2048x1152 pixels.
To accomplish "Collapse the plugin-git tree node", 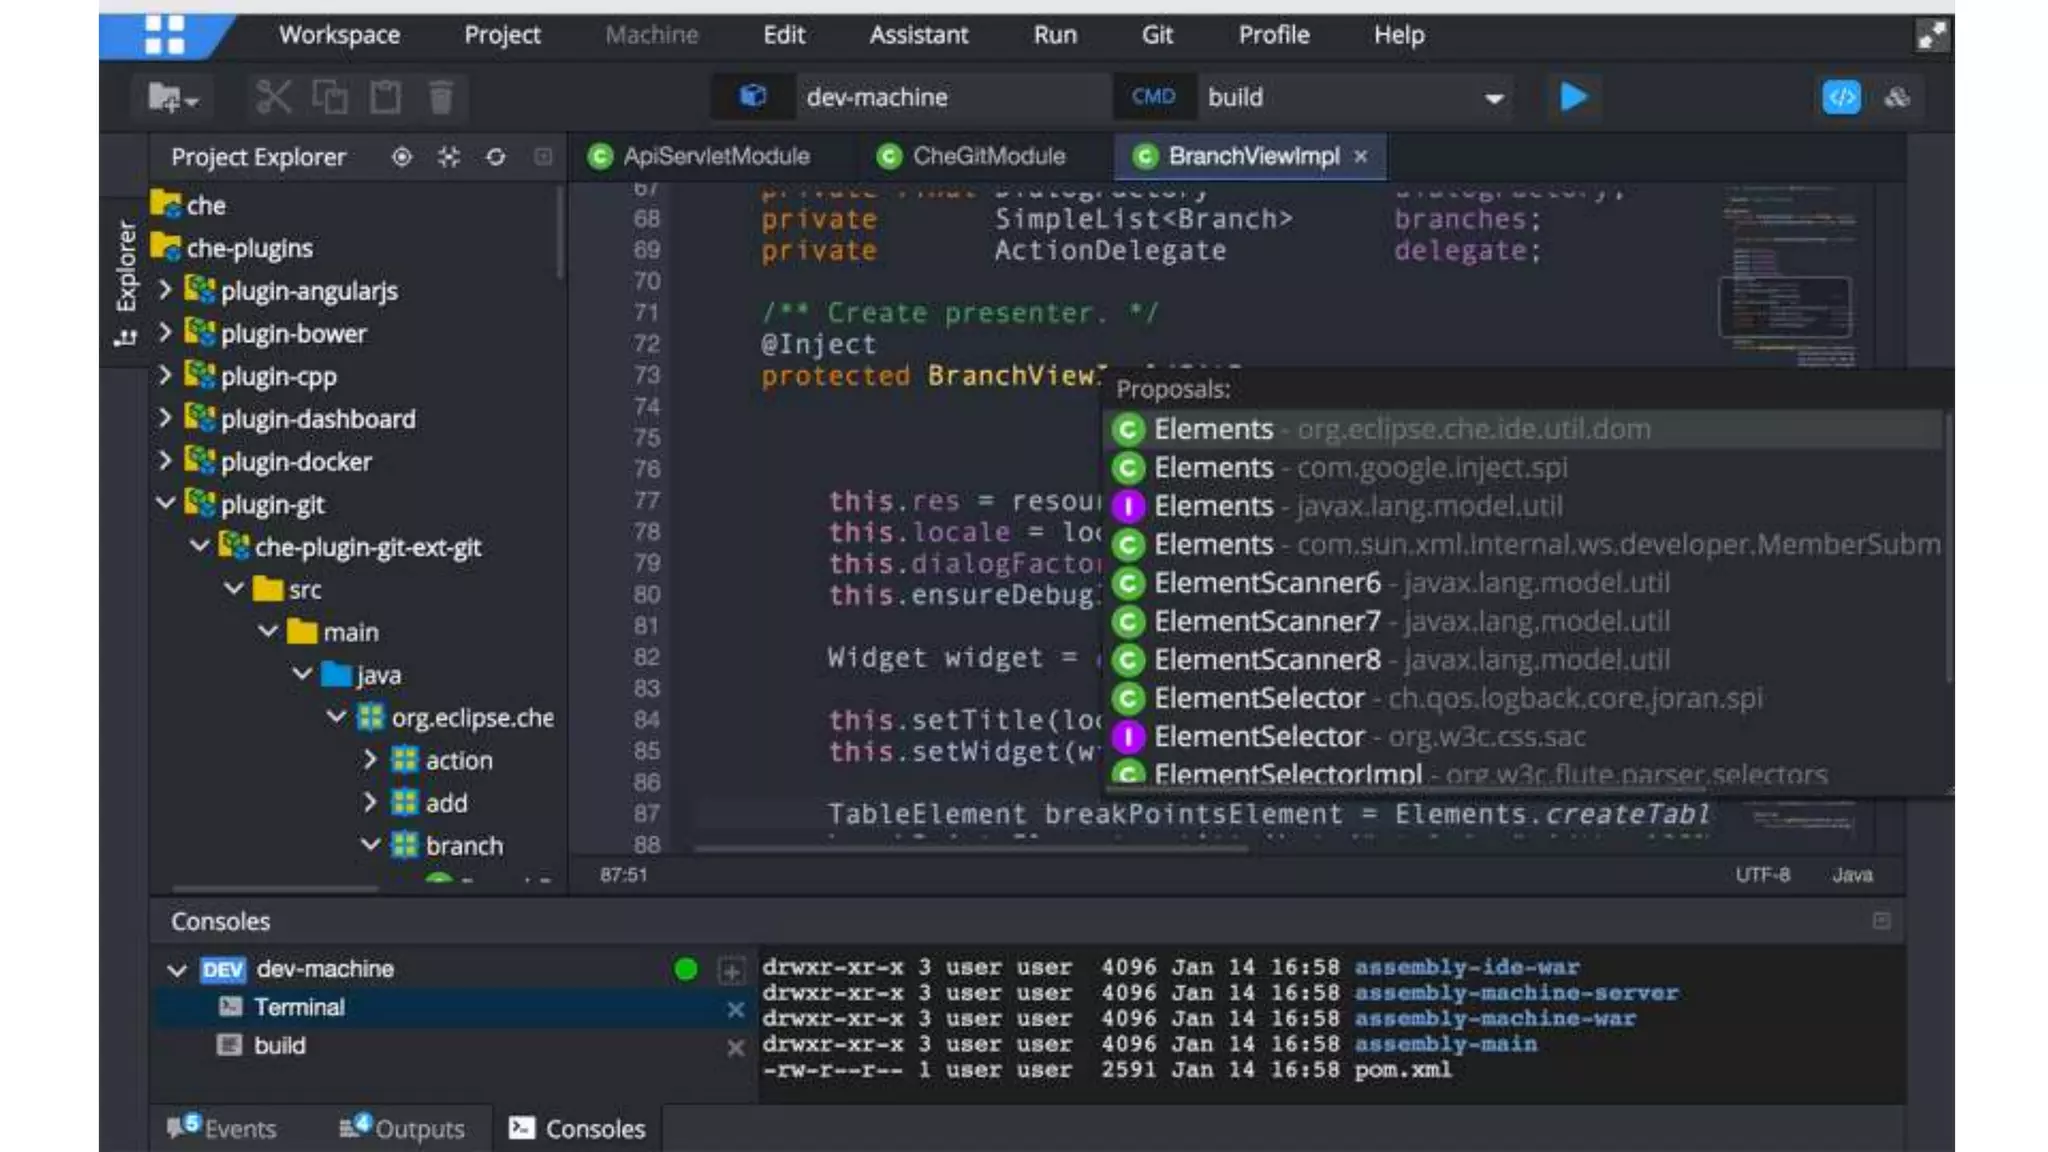I will [165, 503].
